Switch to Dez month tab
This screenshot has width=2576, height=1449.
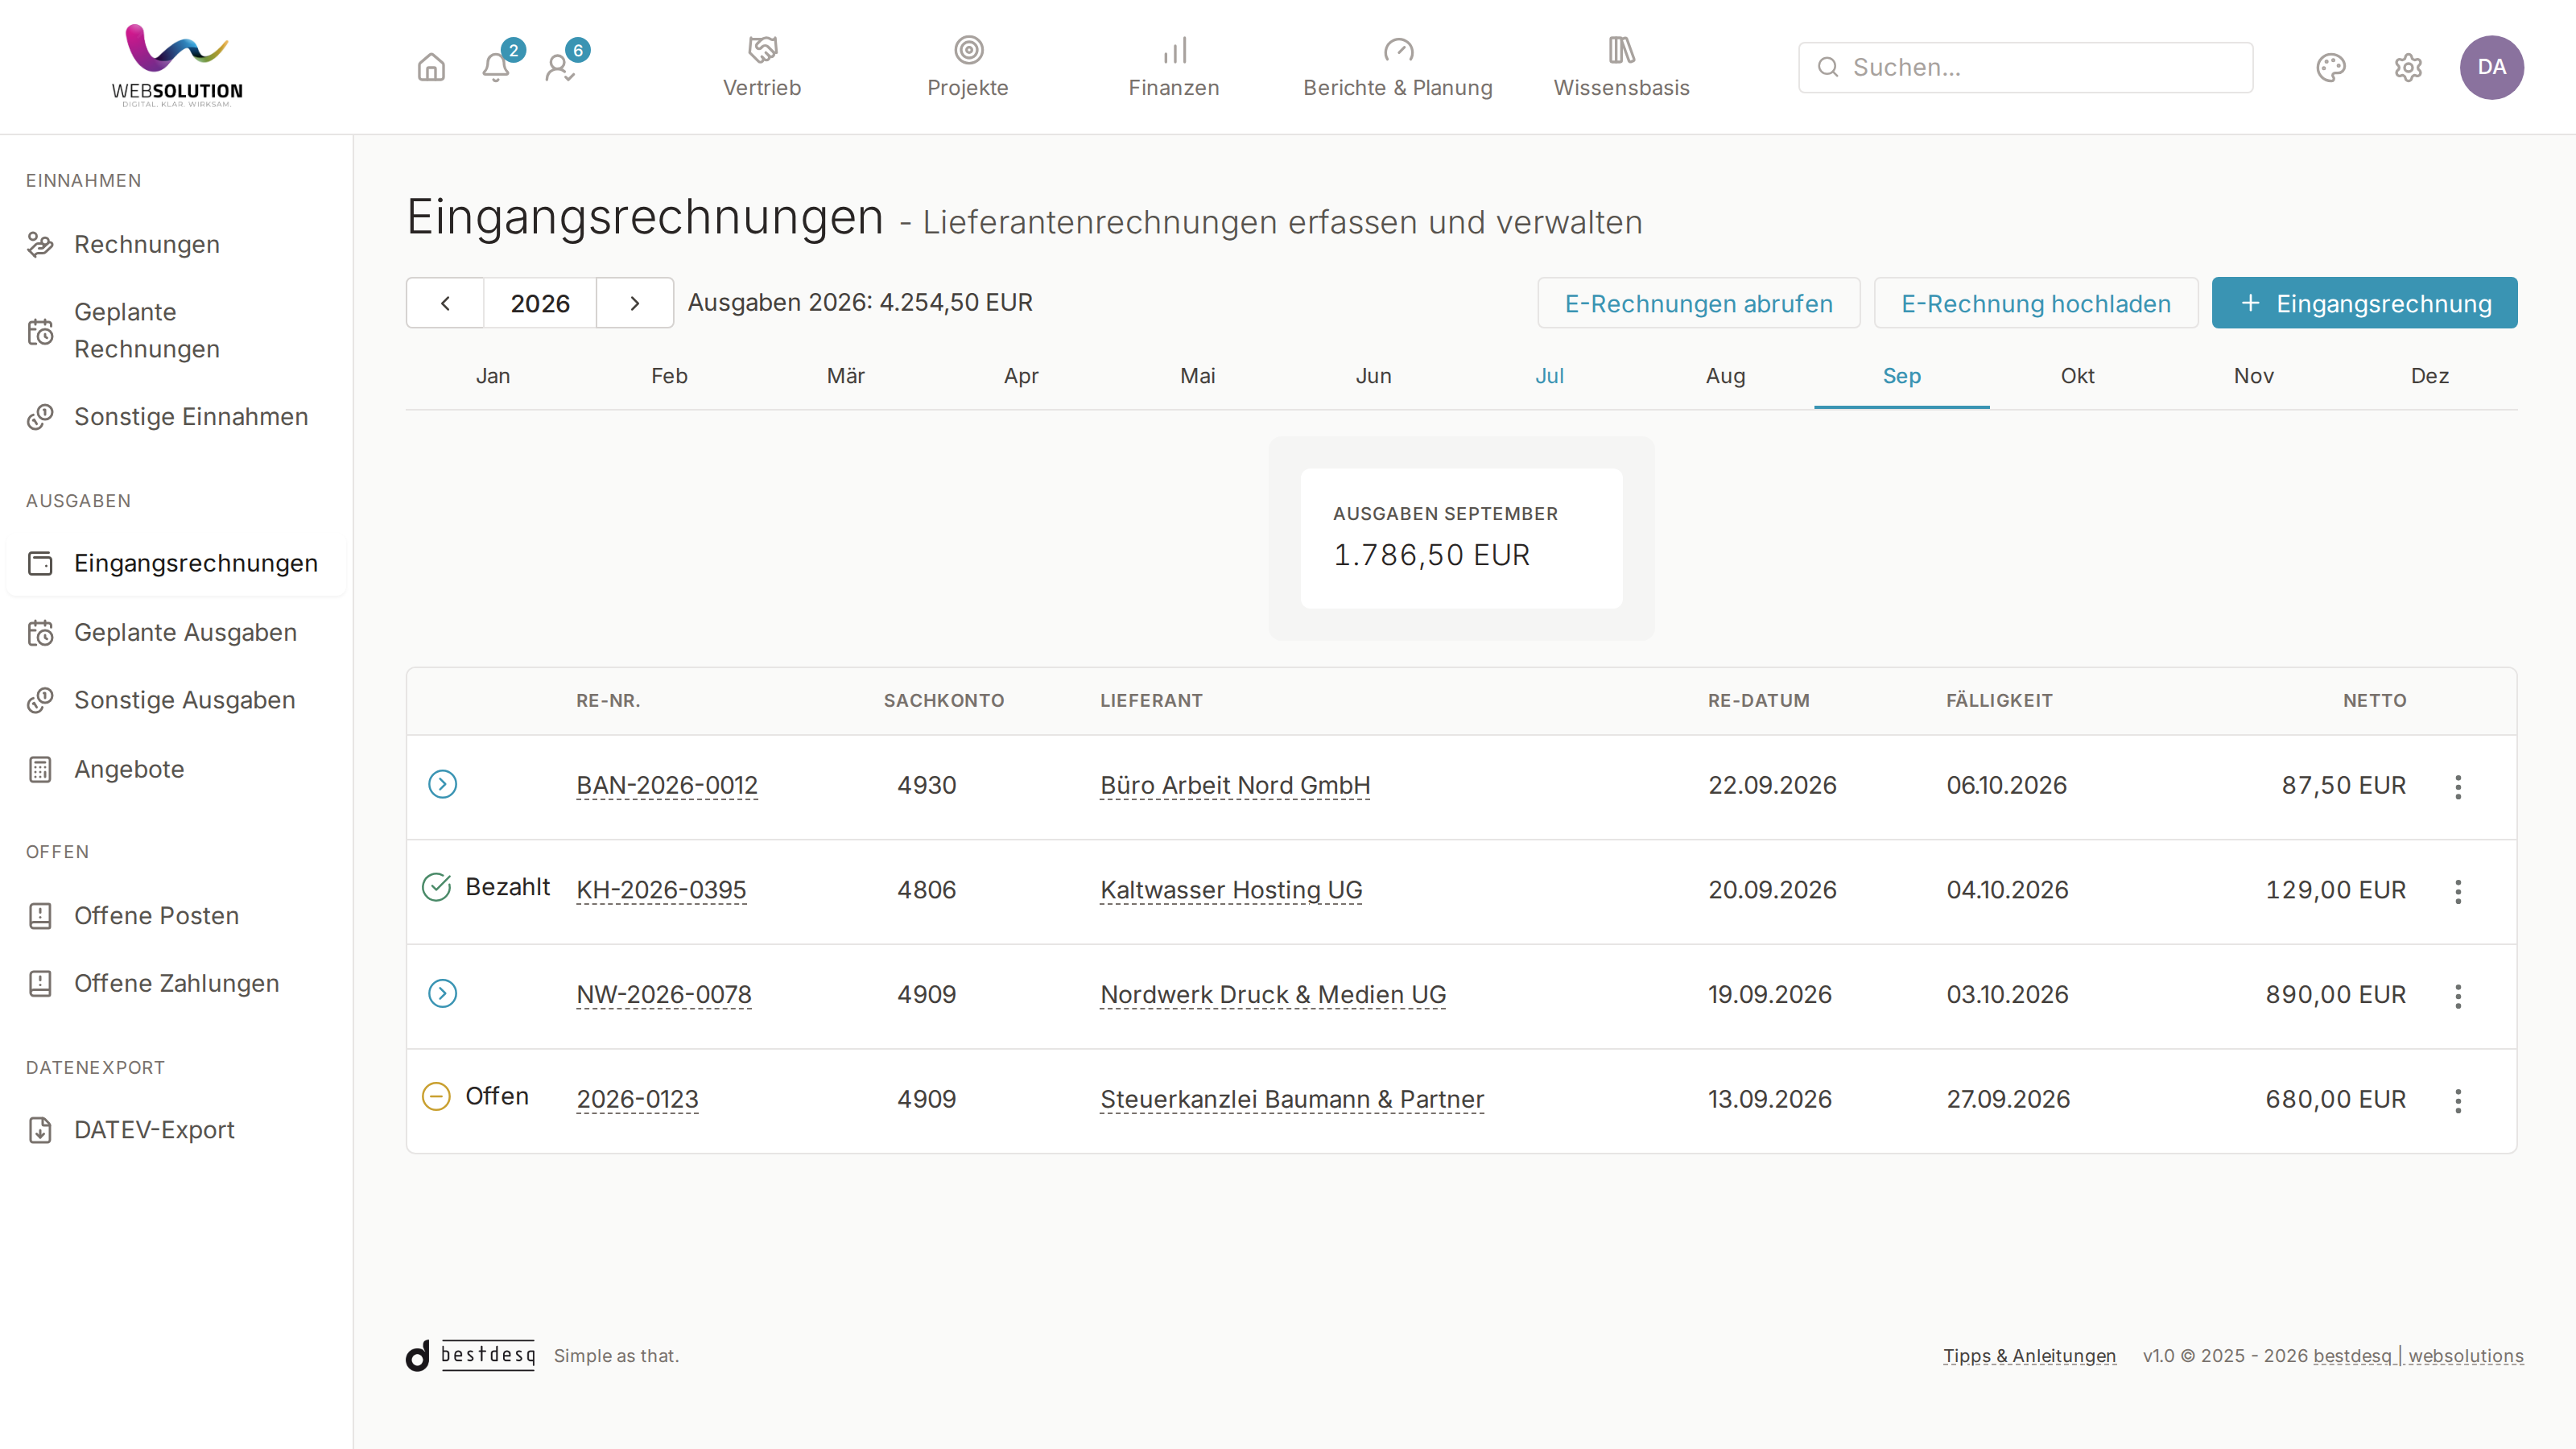pos(2429,376)
